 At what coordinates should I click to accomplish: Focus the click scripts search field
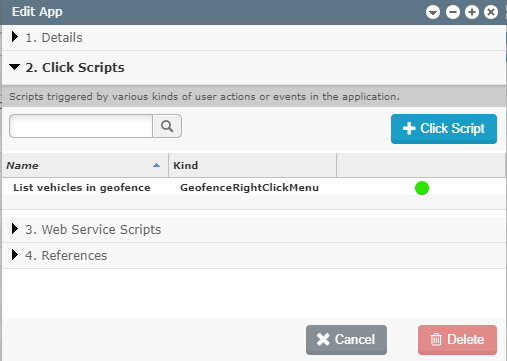click(81, 126)
